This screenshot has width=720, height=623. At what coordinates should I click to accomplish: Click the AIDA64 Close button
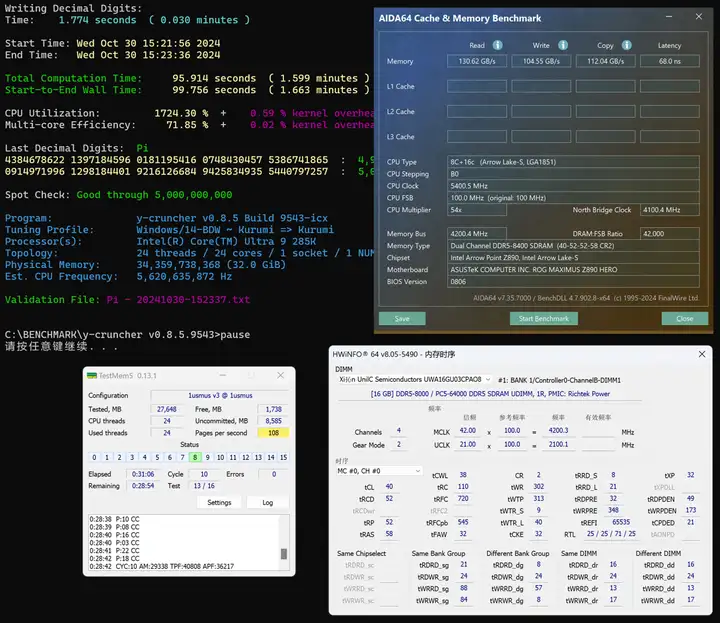tap(684, 318)
